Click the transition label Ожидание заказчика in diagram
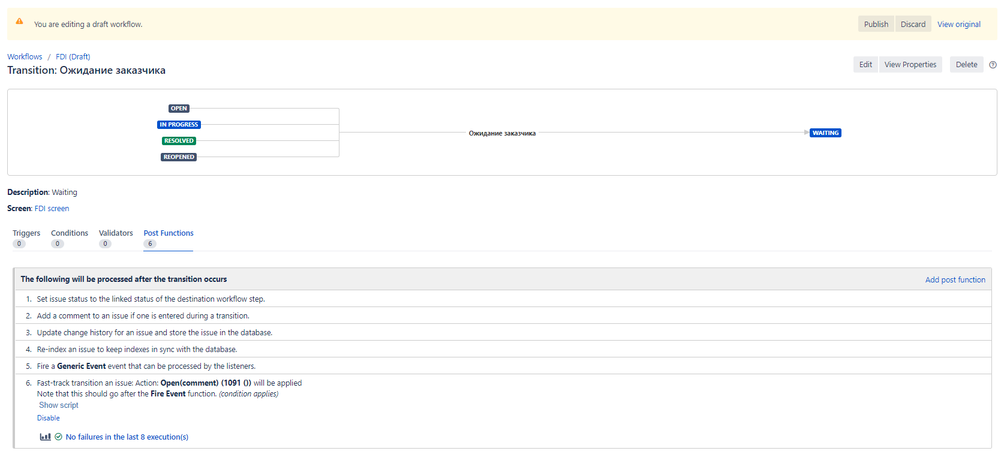998x466 pixels. 502,134
